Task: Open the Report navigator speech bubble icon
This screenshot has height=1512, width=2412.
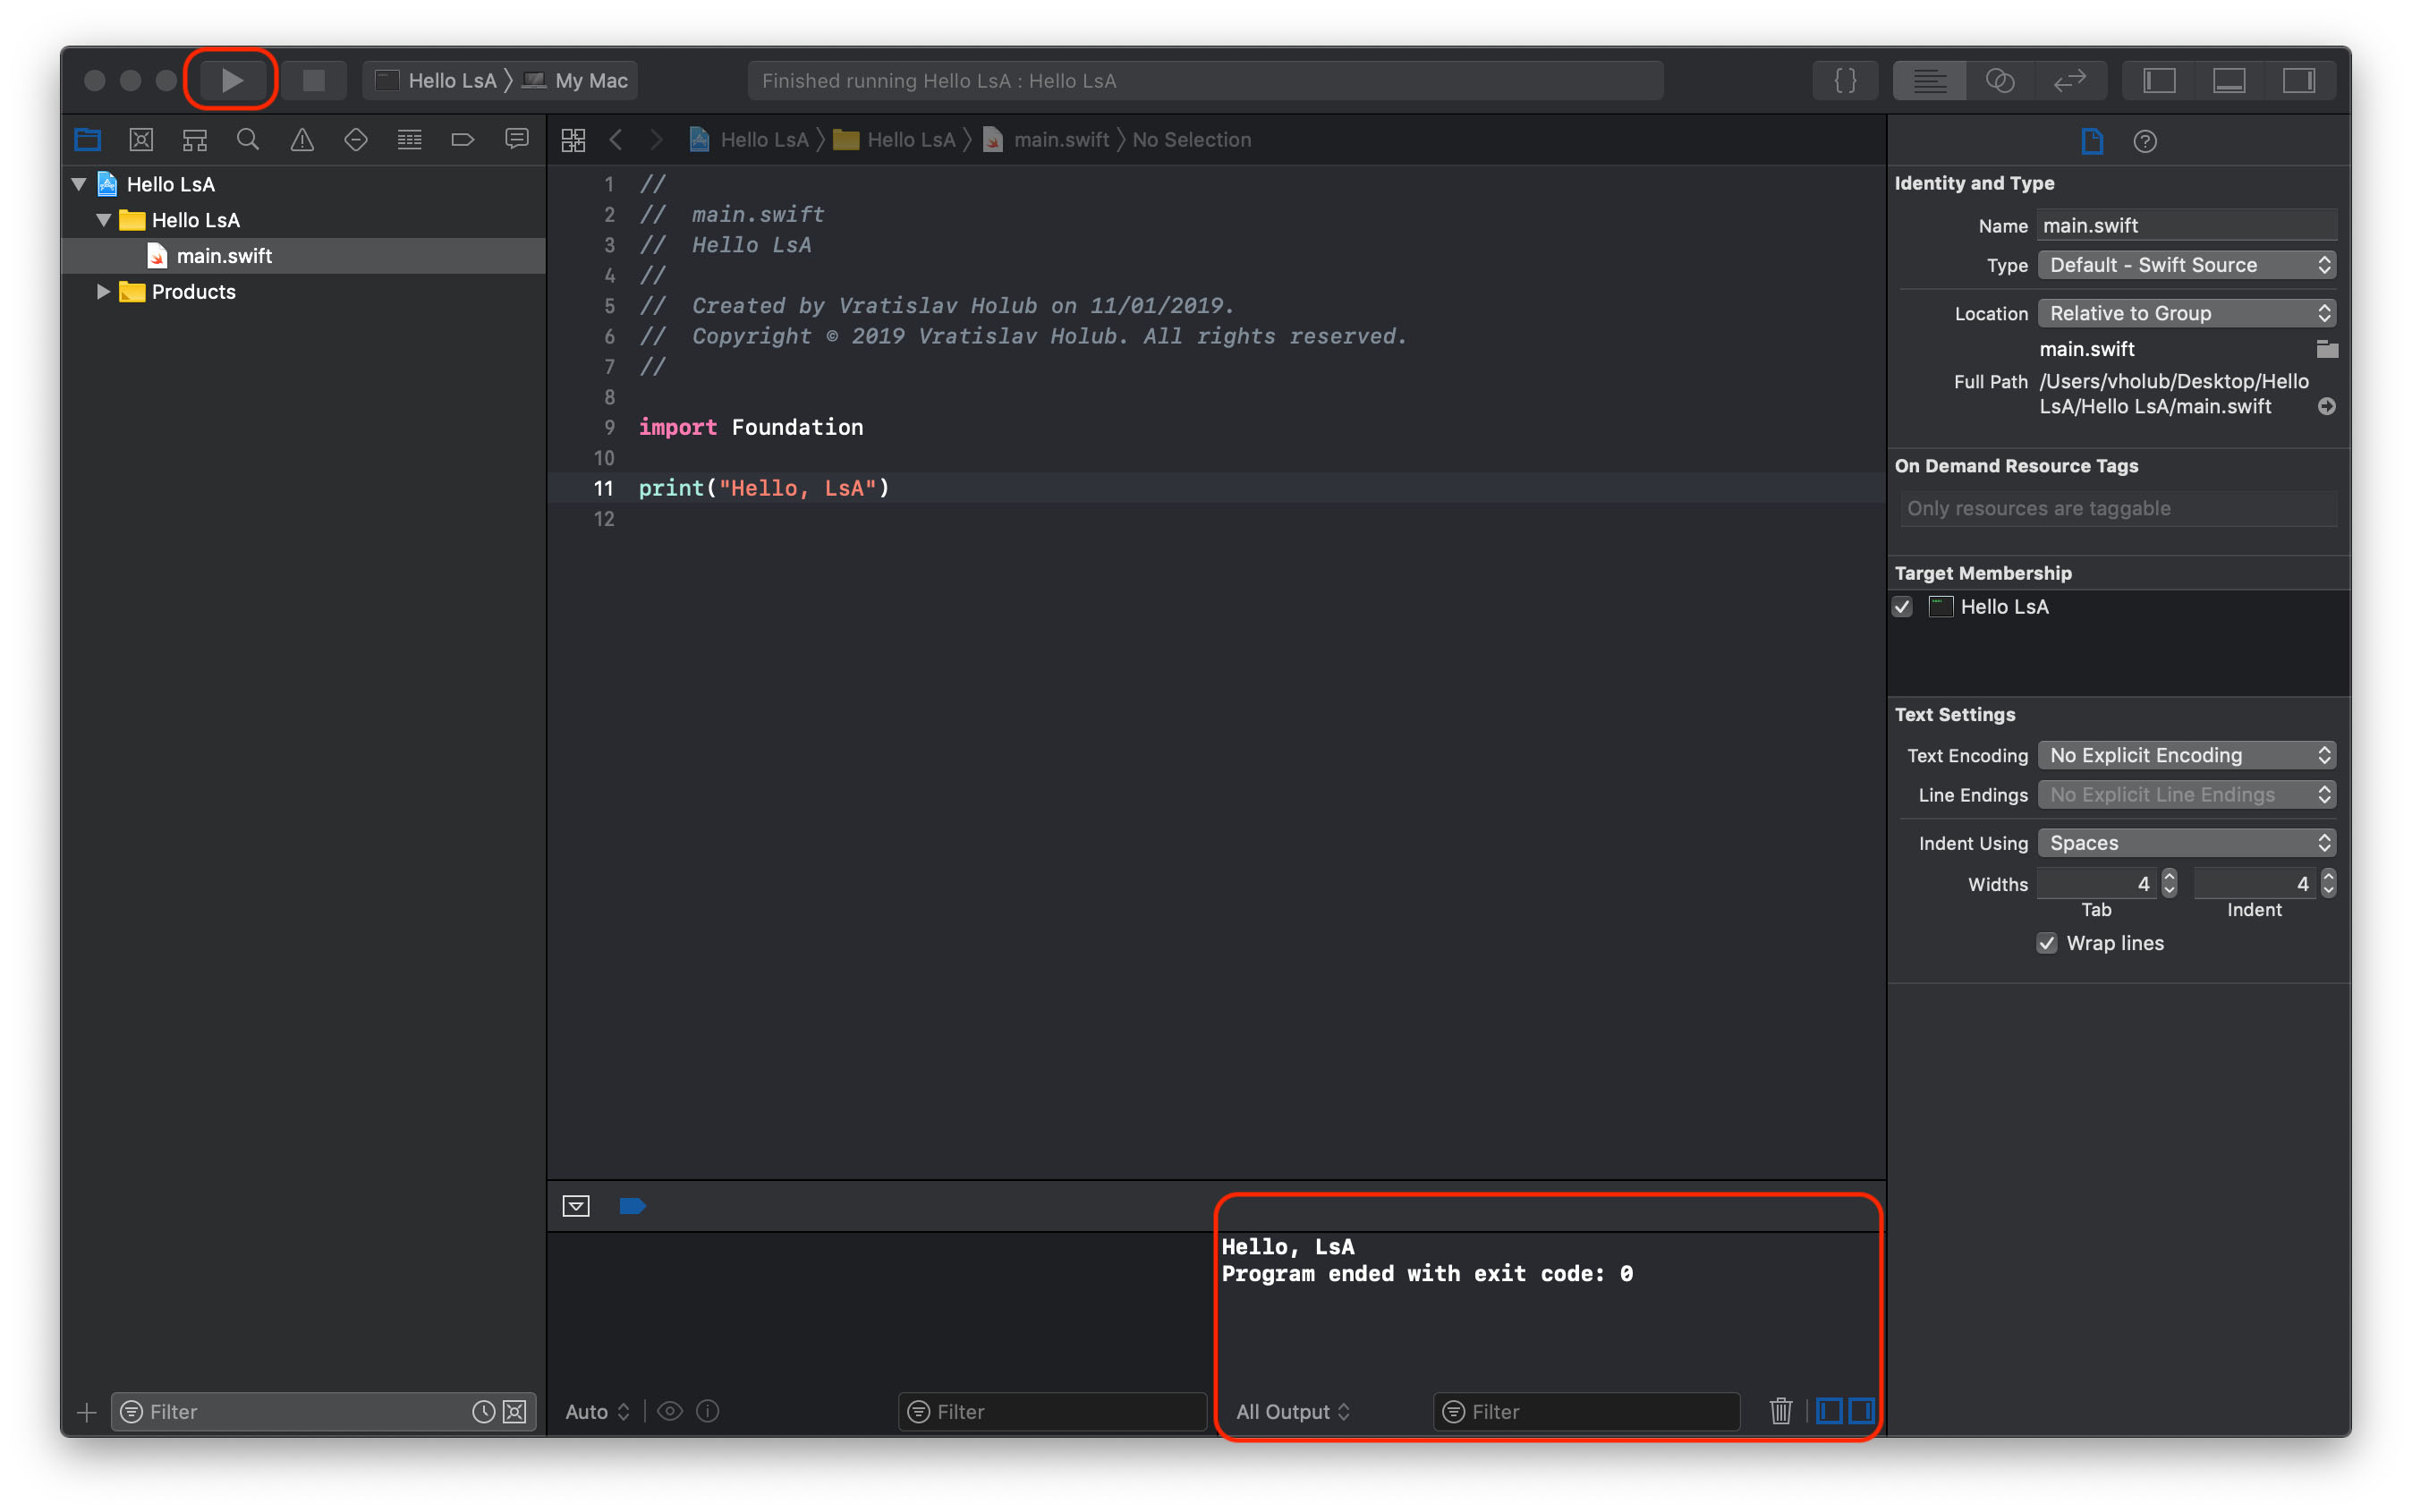Action: pyautogui.click(x=517, y=140)
